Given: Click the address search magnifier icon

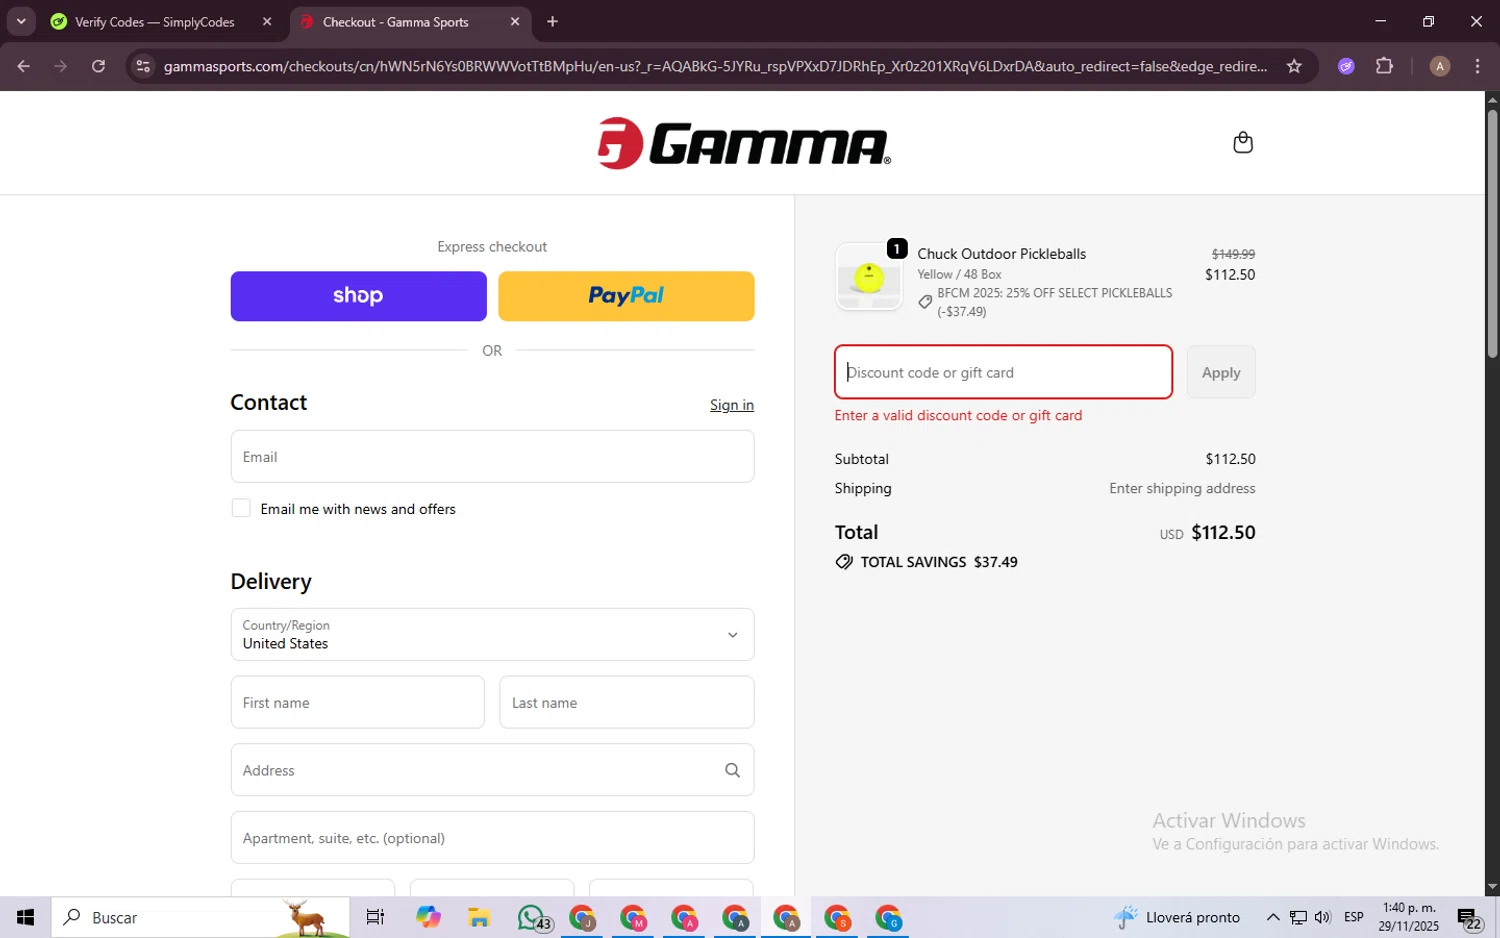Looking at the screenshot, I should 732,770.
